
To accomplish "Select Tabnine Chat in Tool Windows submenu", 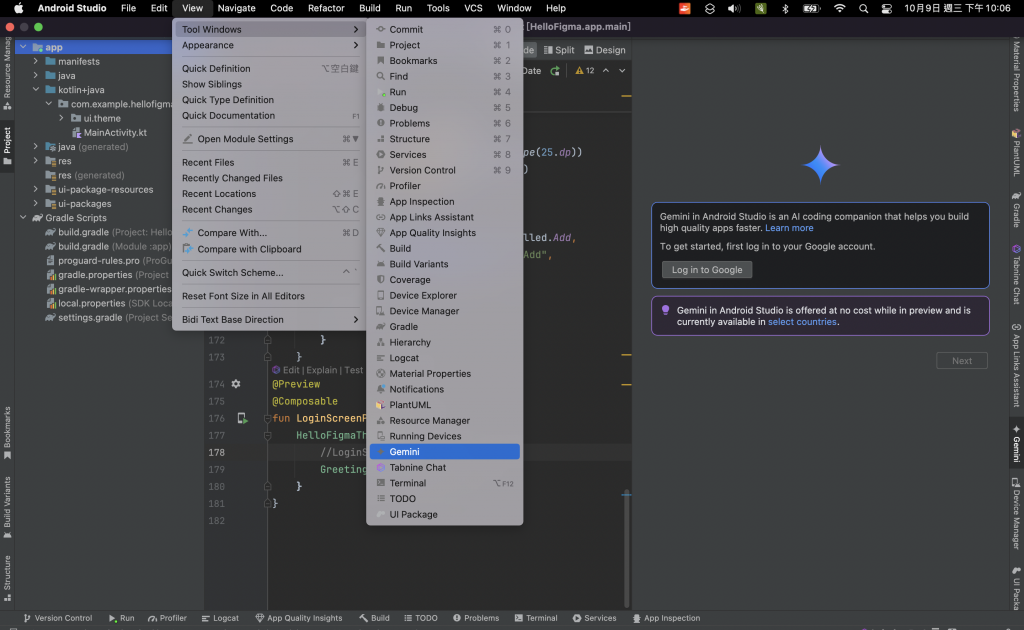I will (x=445, y=467).
